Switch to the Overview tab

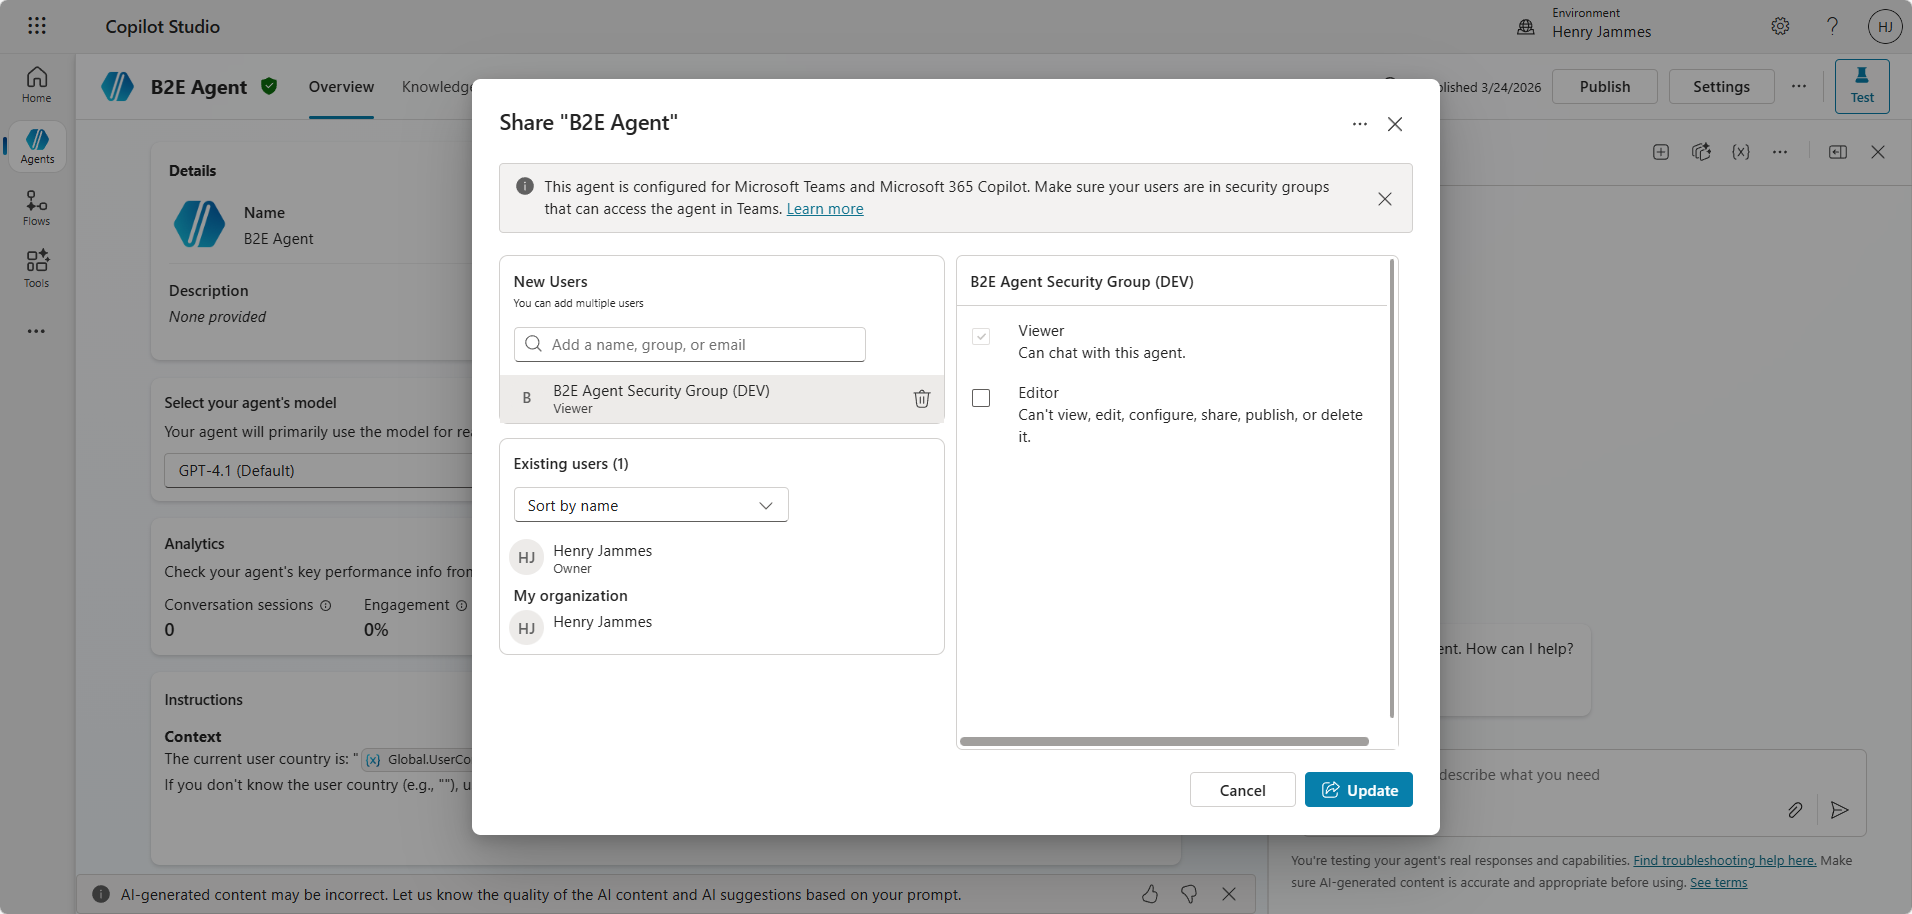pos(341,87)
